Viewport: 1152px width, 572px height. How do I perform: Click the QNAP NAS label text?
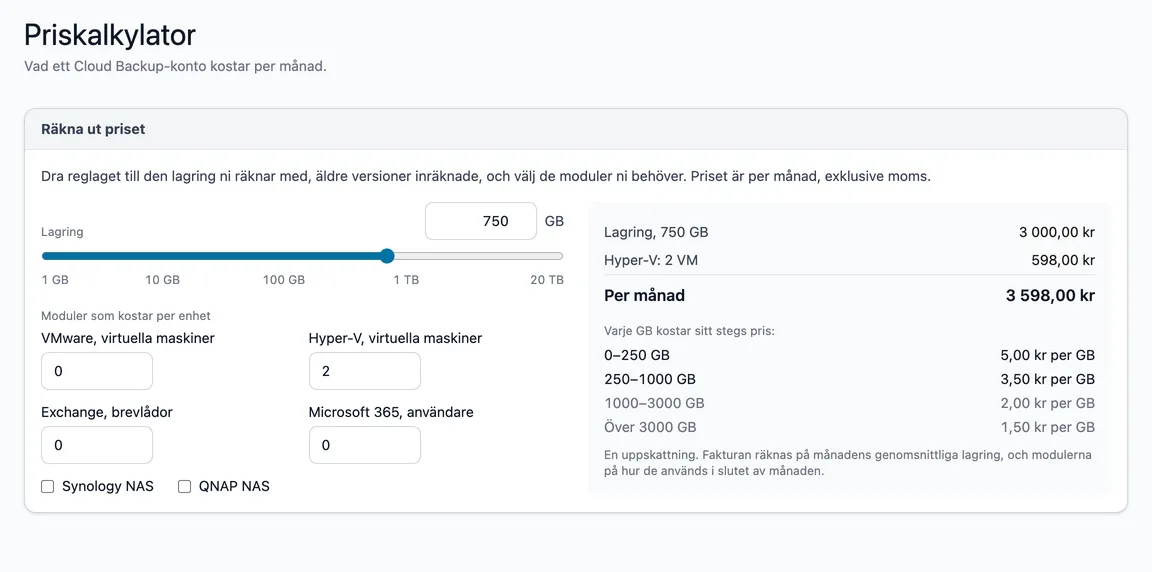[x=234, y=486]
